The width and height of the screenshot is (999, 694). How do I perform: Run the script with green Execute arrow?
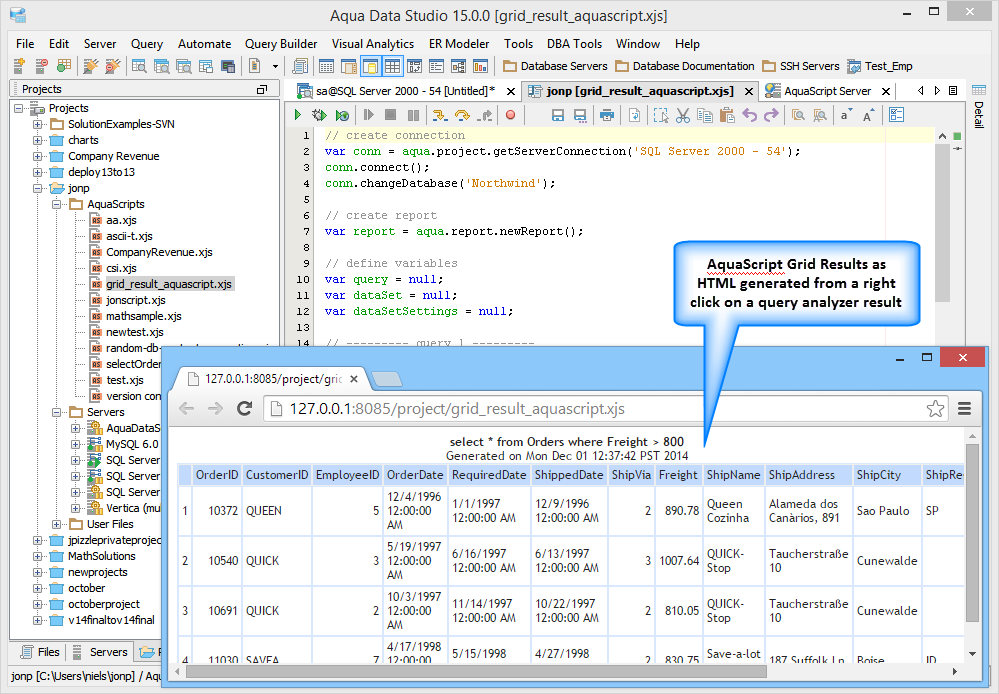point(298,115)
